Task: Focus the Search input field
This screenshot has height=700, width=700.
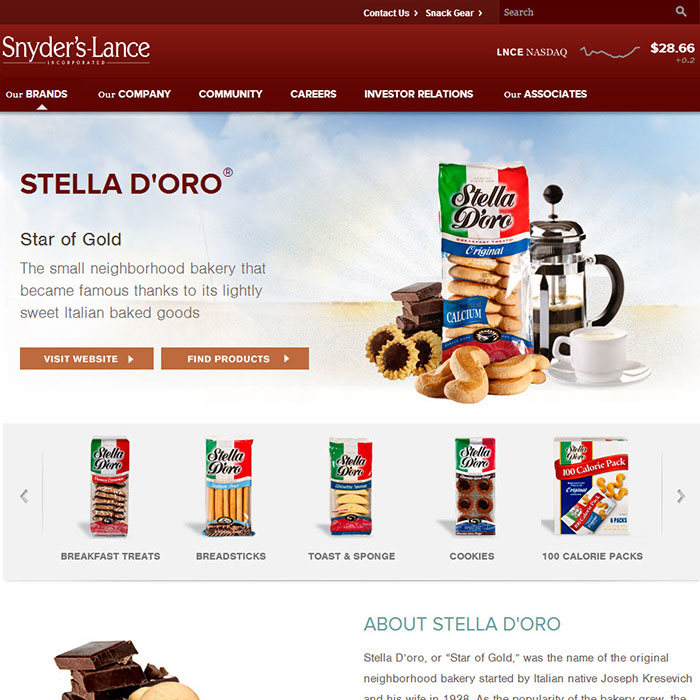Action: [585, 12]
